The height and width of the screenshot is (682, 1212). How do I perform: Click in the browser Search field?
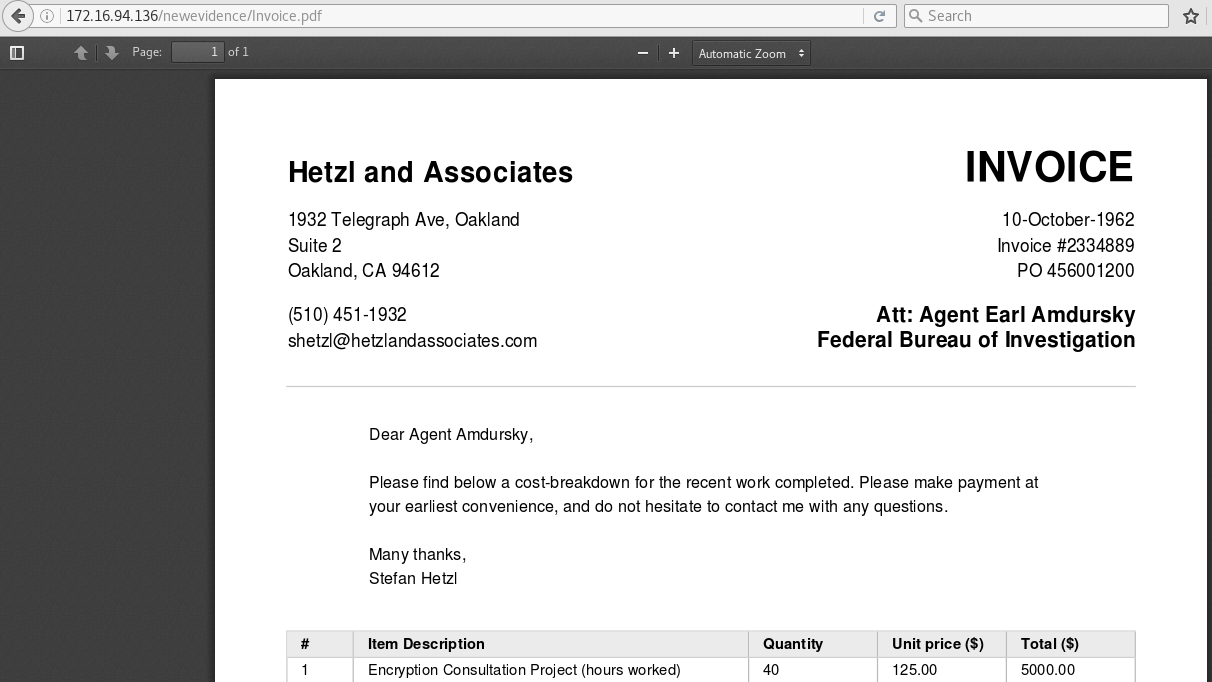(x=1040, y=16)
